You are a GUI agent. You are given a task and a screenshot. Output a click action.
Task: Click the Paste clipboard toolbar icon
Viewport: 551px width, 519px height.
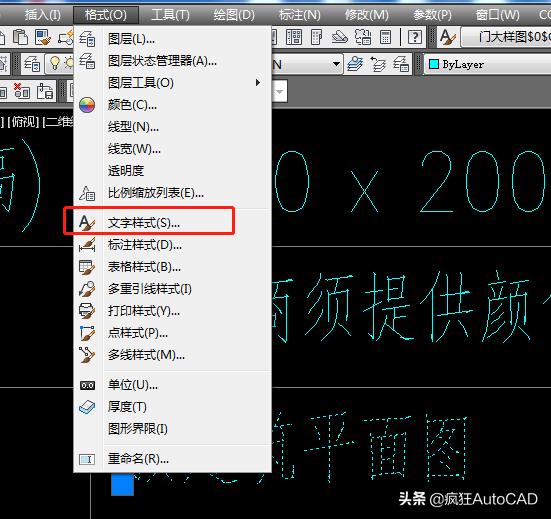(20, 37)
